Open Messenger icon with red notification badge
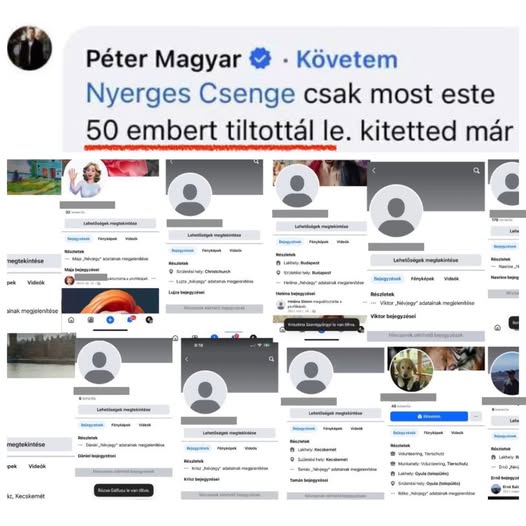Viewport: 526px width, 526px height. click(x=130, y=319)
